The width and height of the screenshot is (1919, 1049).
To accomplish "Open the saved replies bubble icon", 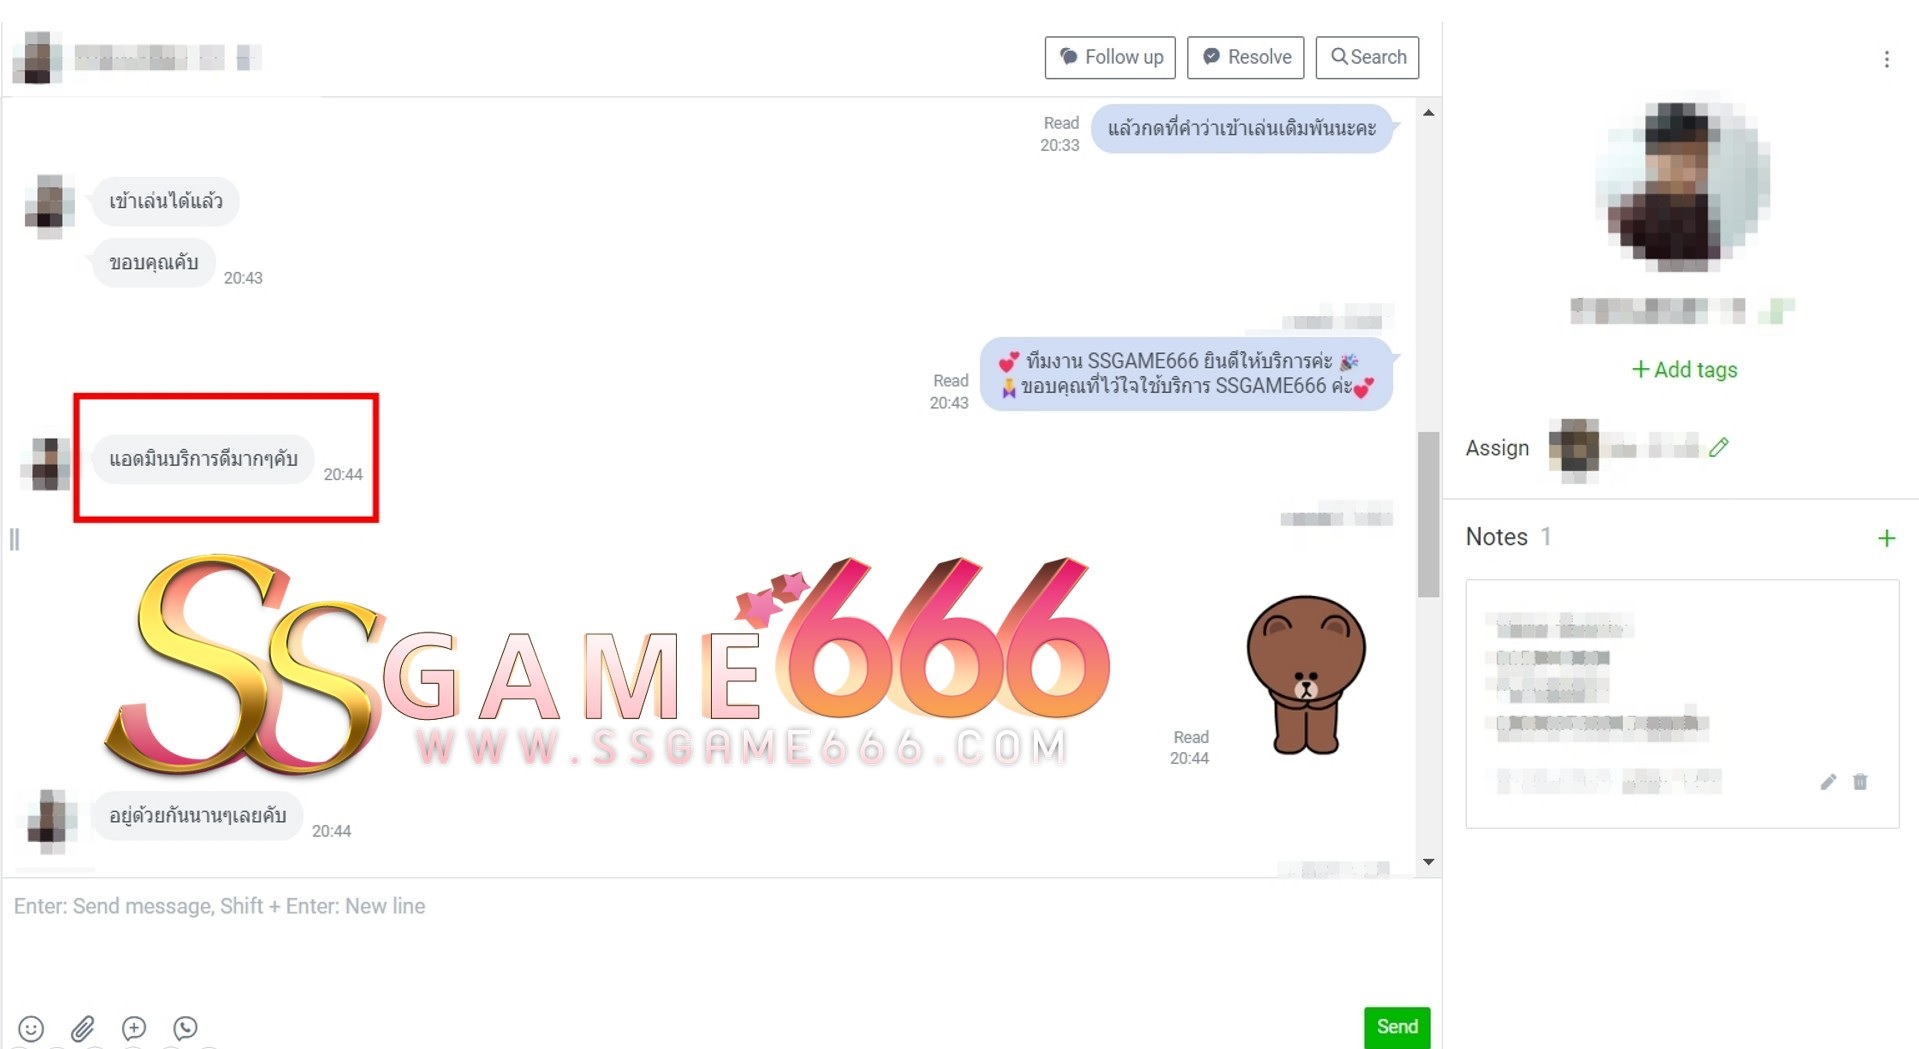I will click(x=134, y=1028).
